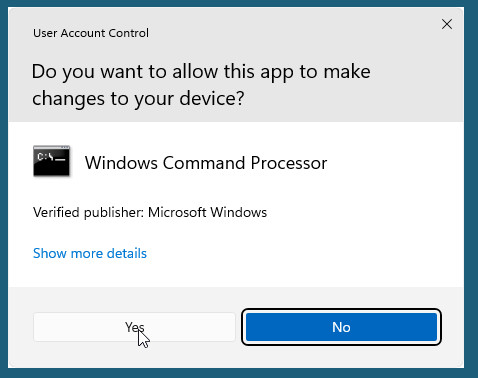Image resolution: width=478 pixels, height=378 pixels.
Task: Deny the request with the No button
Action: click(341, 327)
